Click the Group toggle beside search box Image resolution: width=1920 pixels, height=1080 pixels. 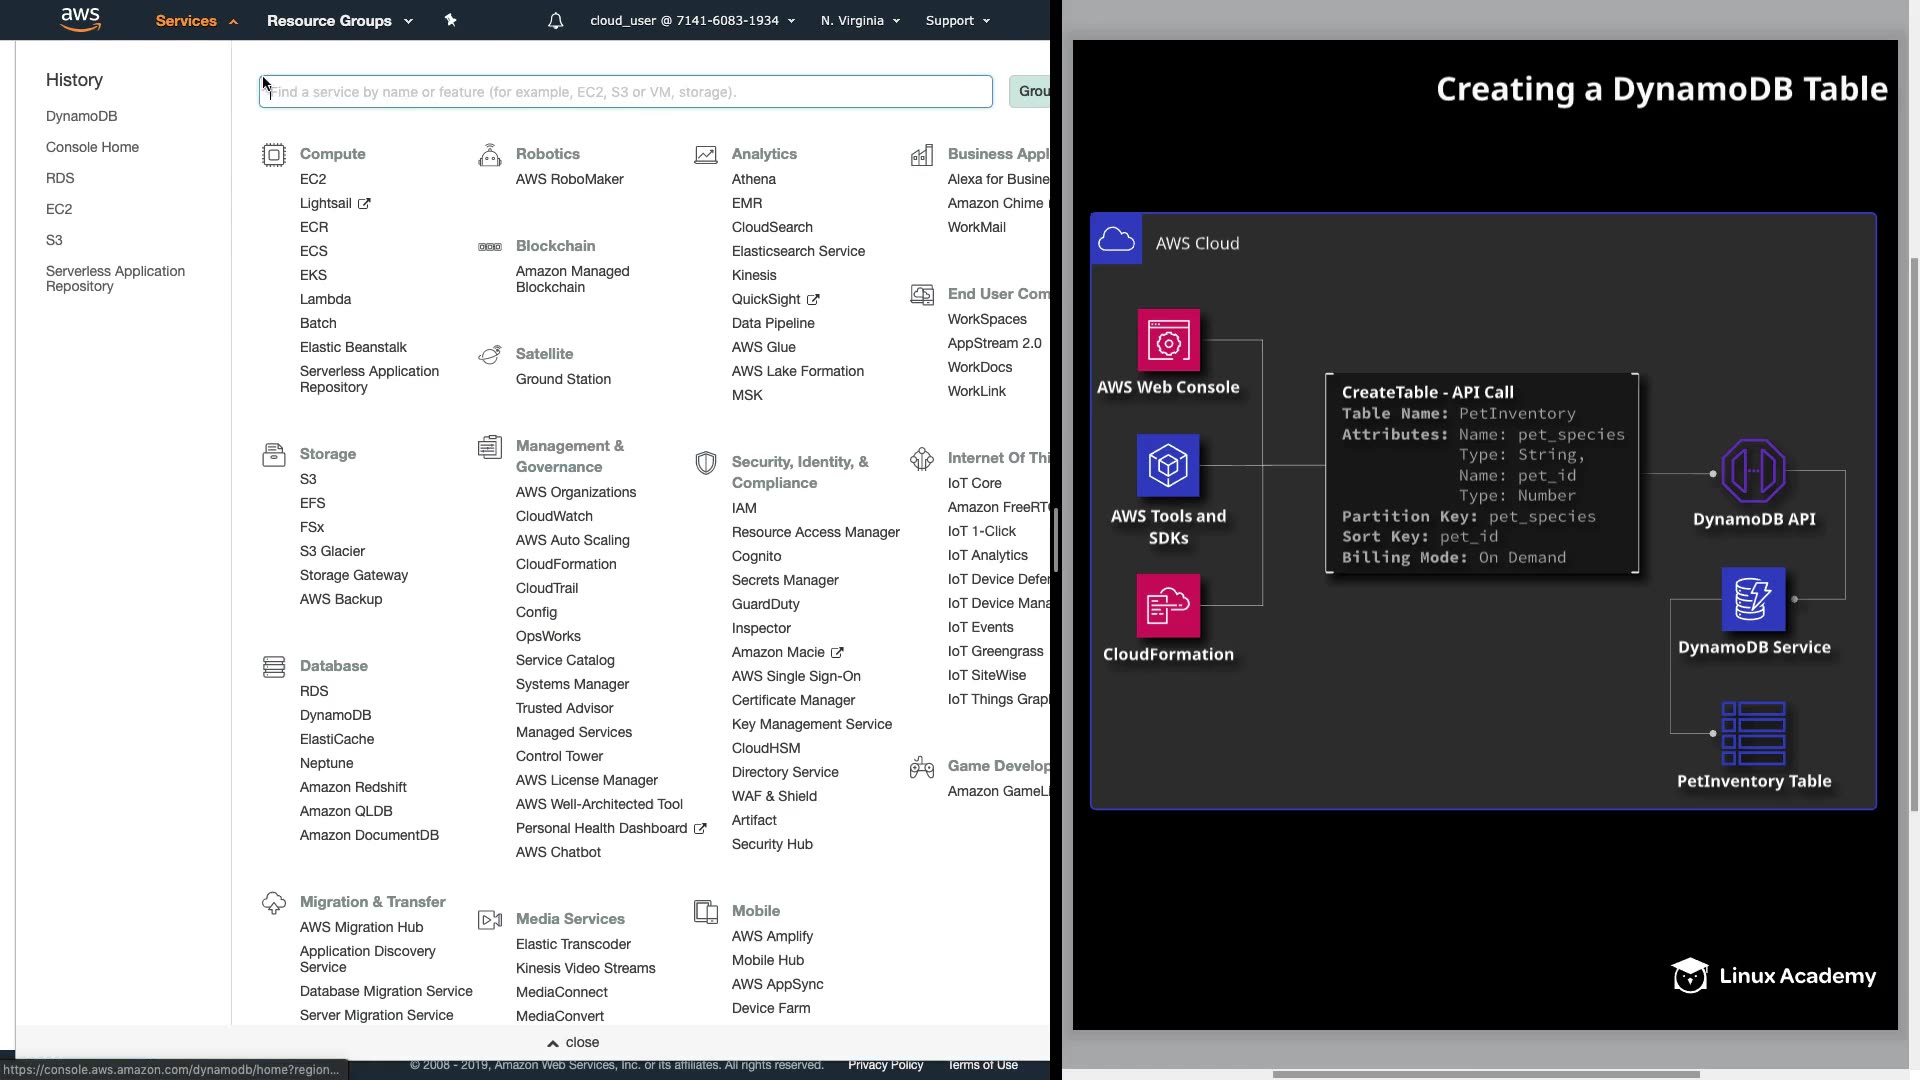click(x=1030, y=91)
